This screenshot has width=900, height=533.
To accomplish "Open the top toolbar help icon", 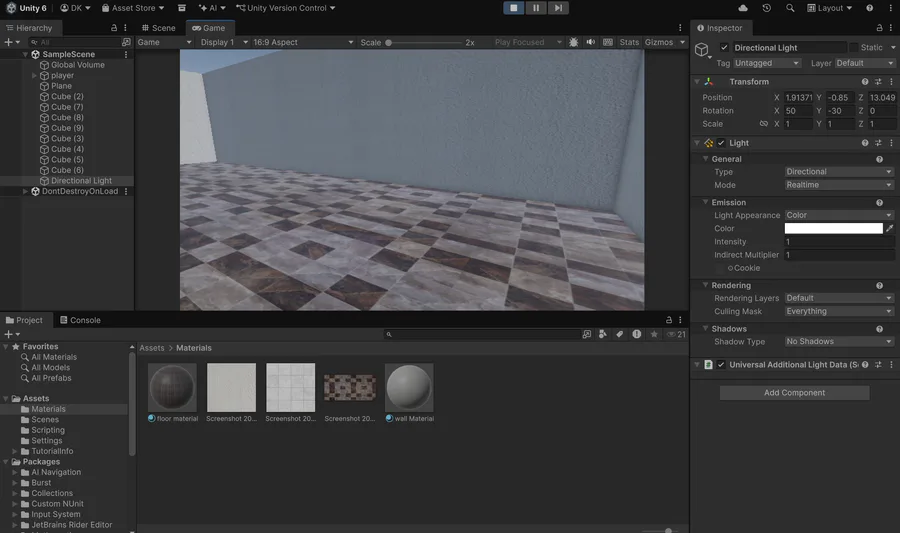I will pos(870,8).
